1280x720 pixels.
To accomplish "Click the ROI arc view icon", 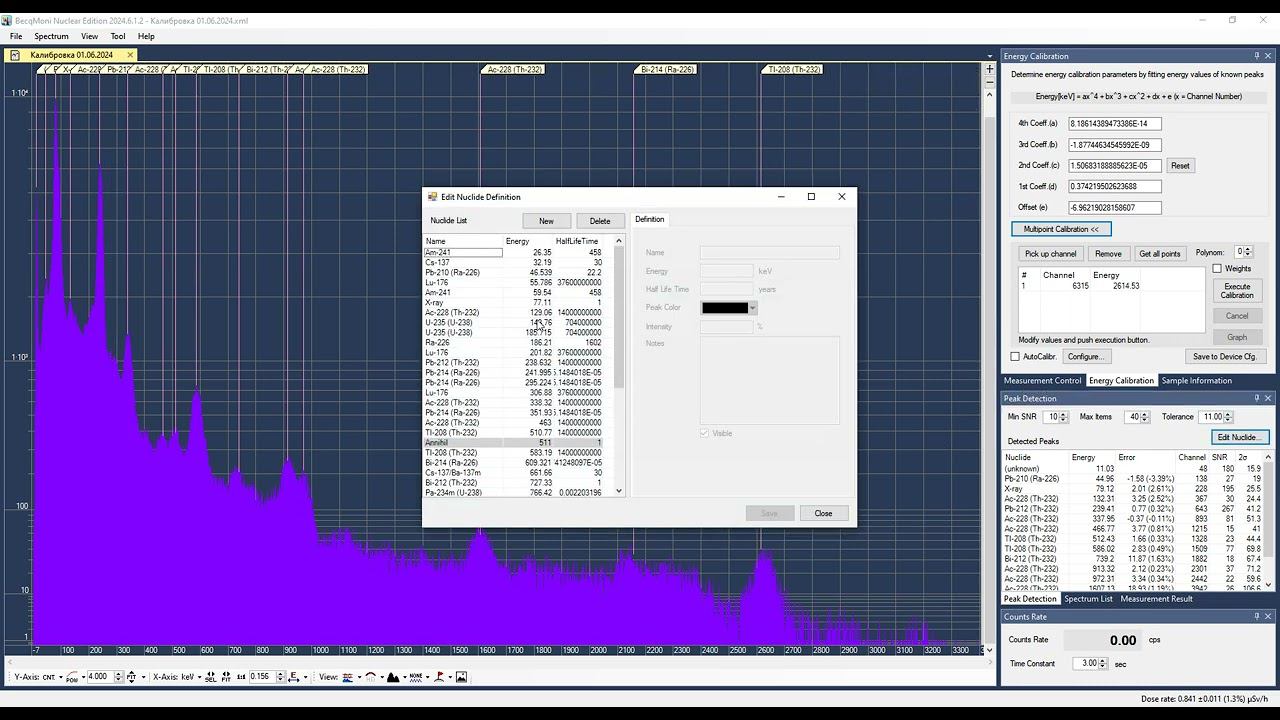I will [370, 677].
